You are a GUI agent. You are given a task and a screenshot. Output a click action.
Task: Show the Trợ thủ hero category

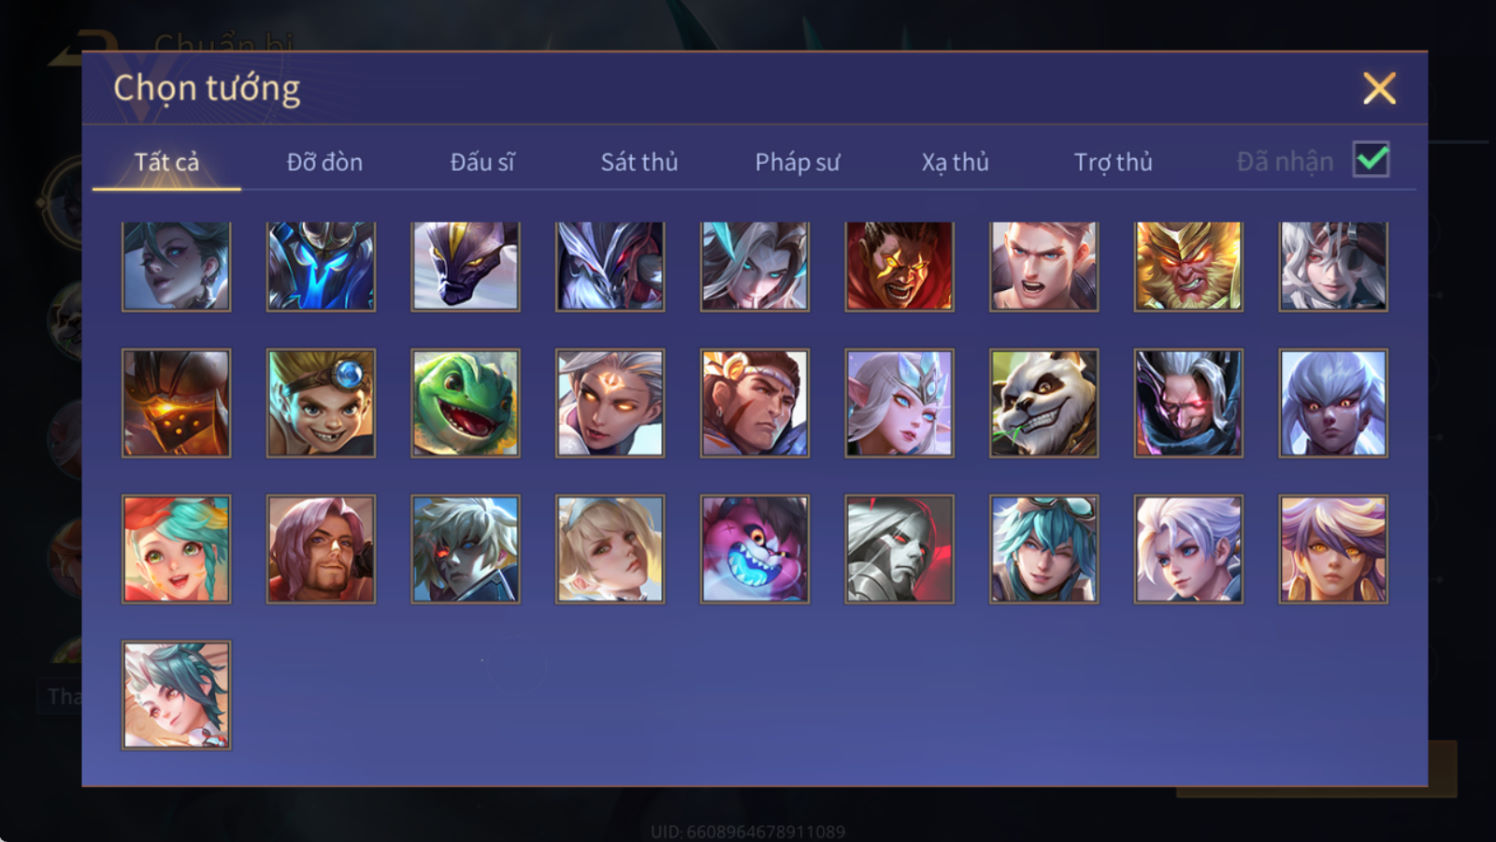click(1113, 162)
